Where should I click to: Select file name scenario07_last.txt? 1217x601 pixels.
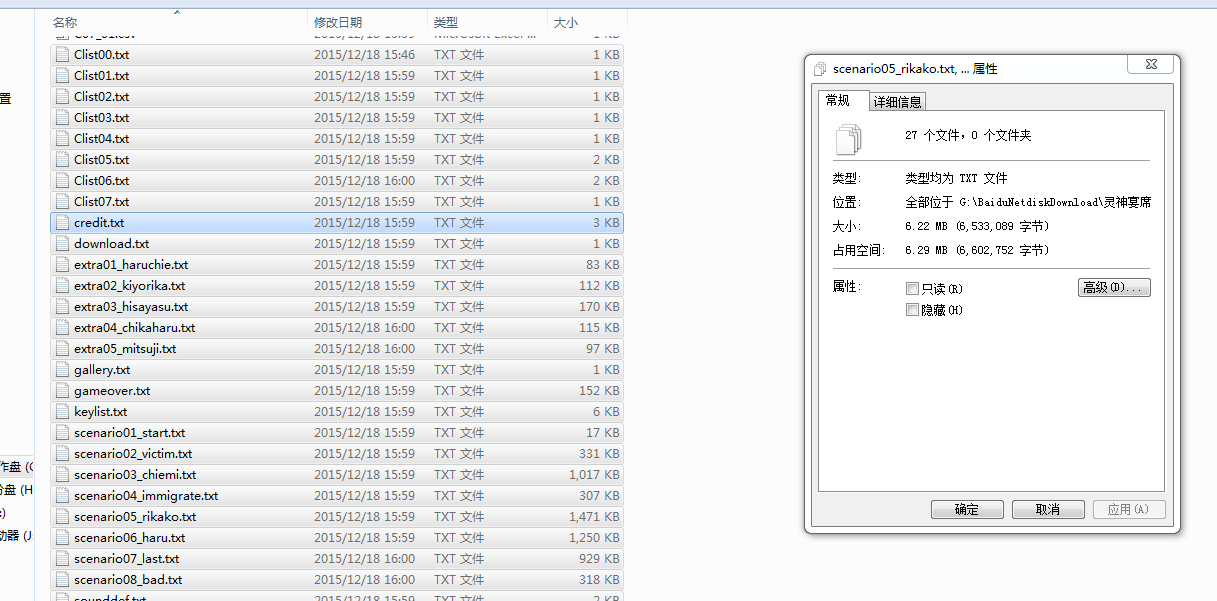click(x=127, y=559)
